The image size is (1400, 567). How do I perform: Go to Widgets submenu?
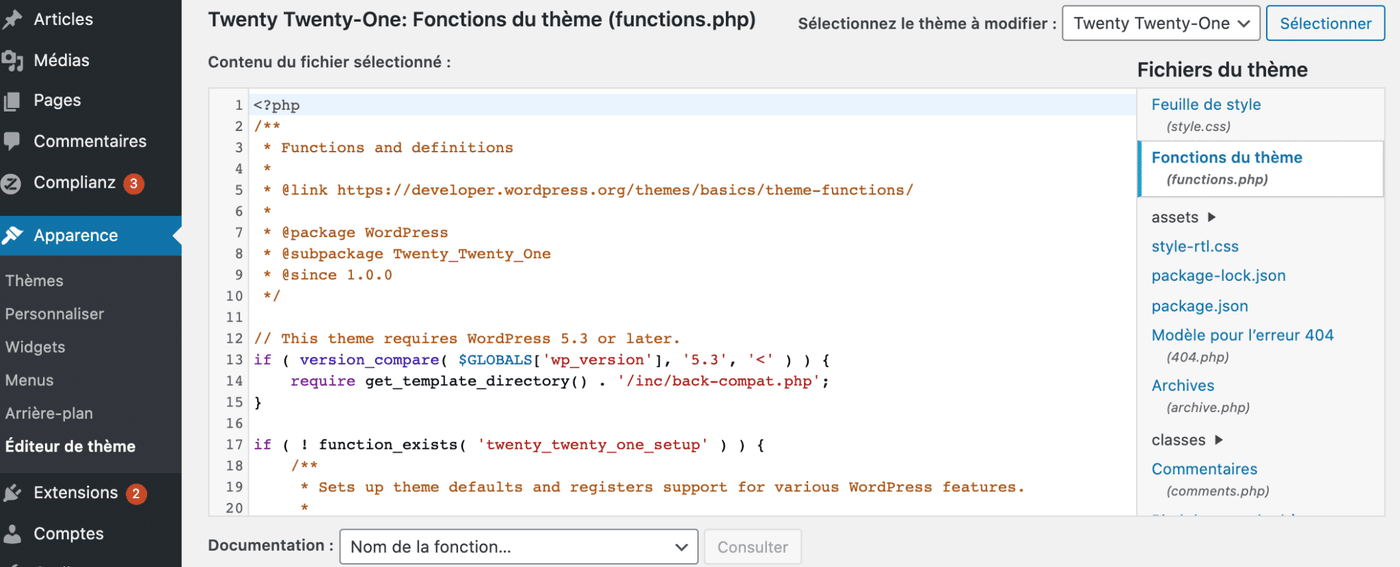[x=35, y=347]
